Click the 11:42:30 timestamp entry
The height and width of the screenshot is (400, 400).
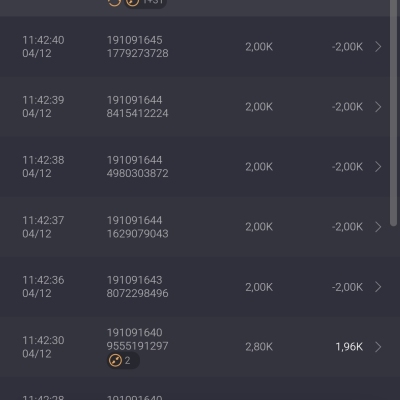[x=43, y=347]
